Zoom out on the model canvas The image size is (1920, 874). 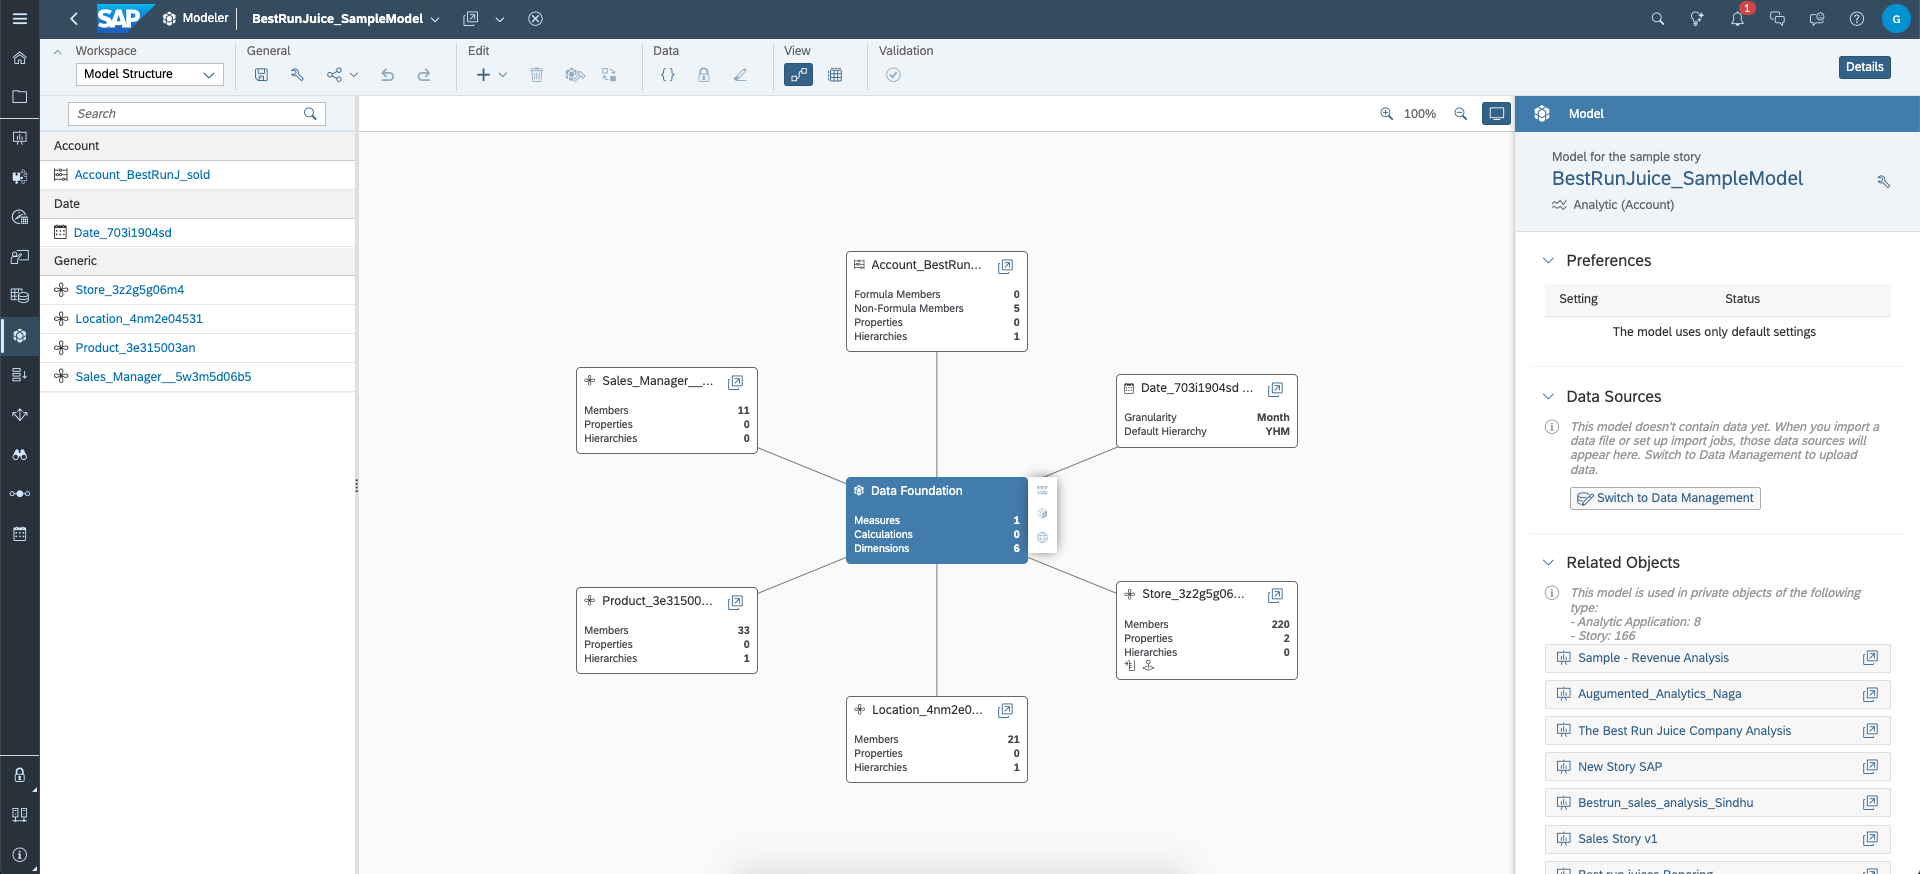click(1461, 114)
